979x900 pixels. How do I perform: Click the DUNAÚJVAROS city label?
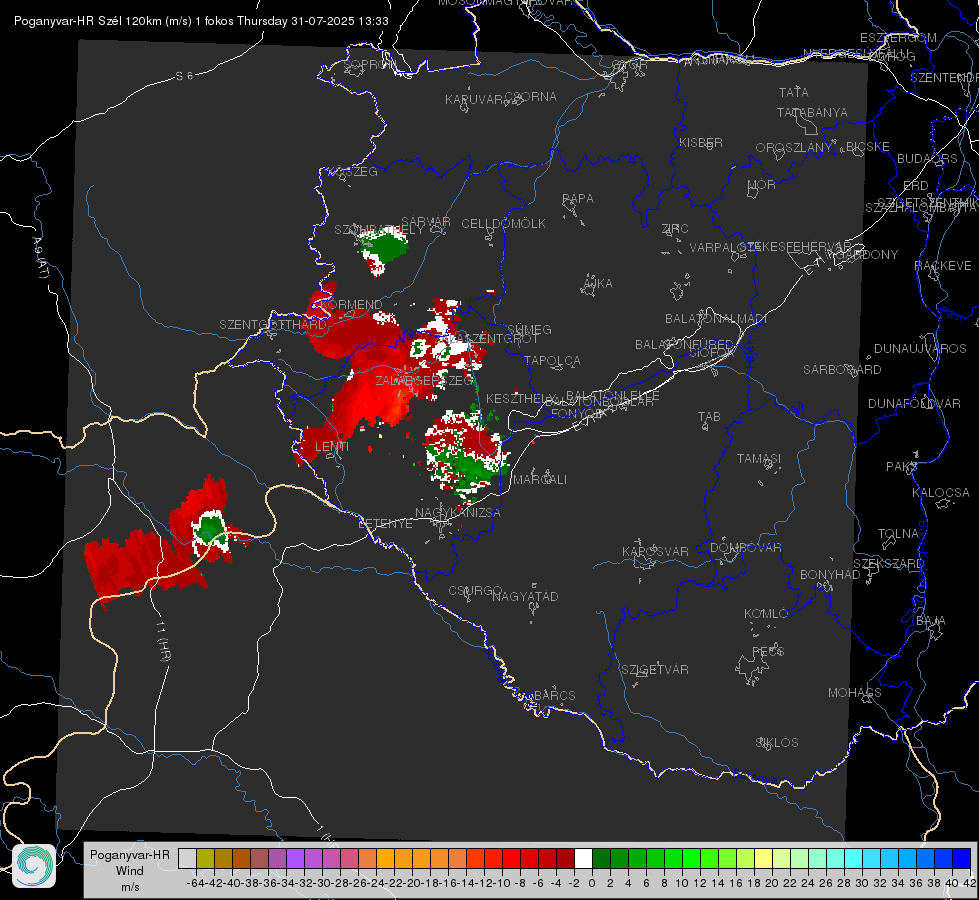(x=920, y=349)
